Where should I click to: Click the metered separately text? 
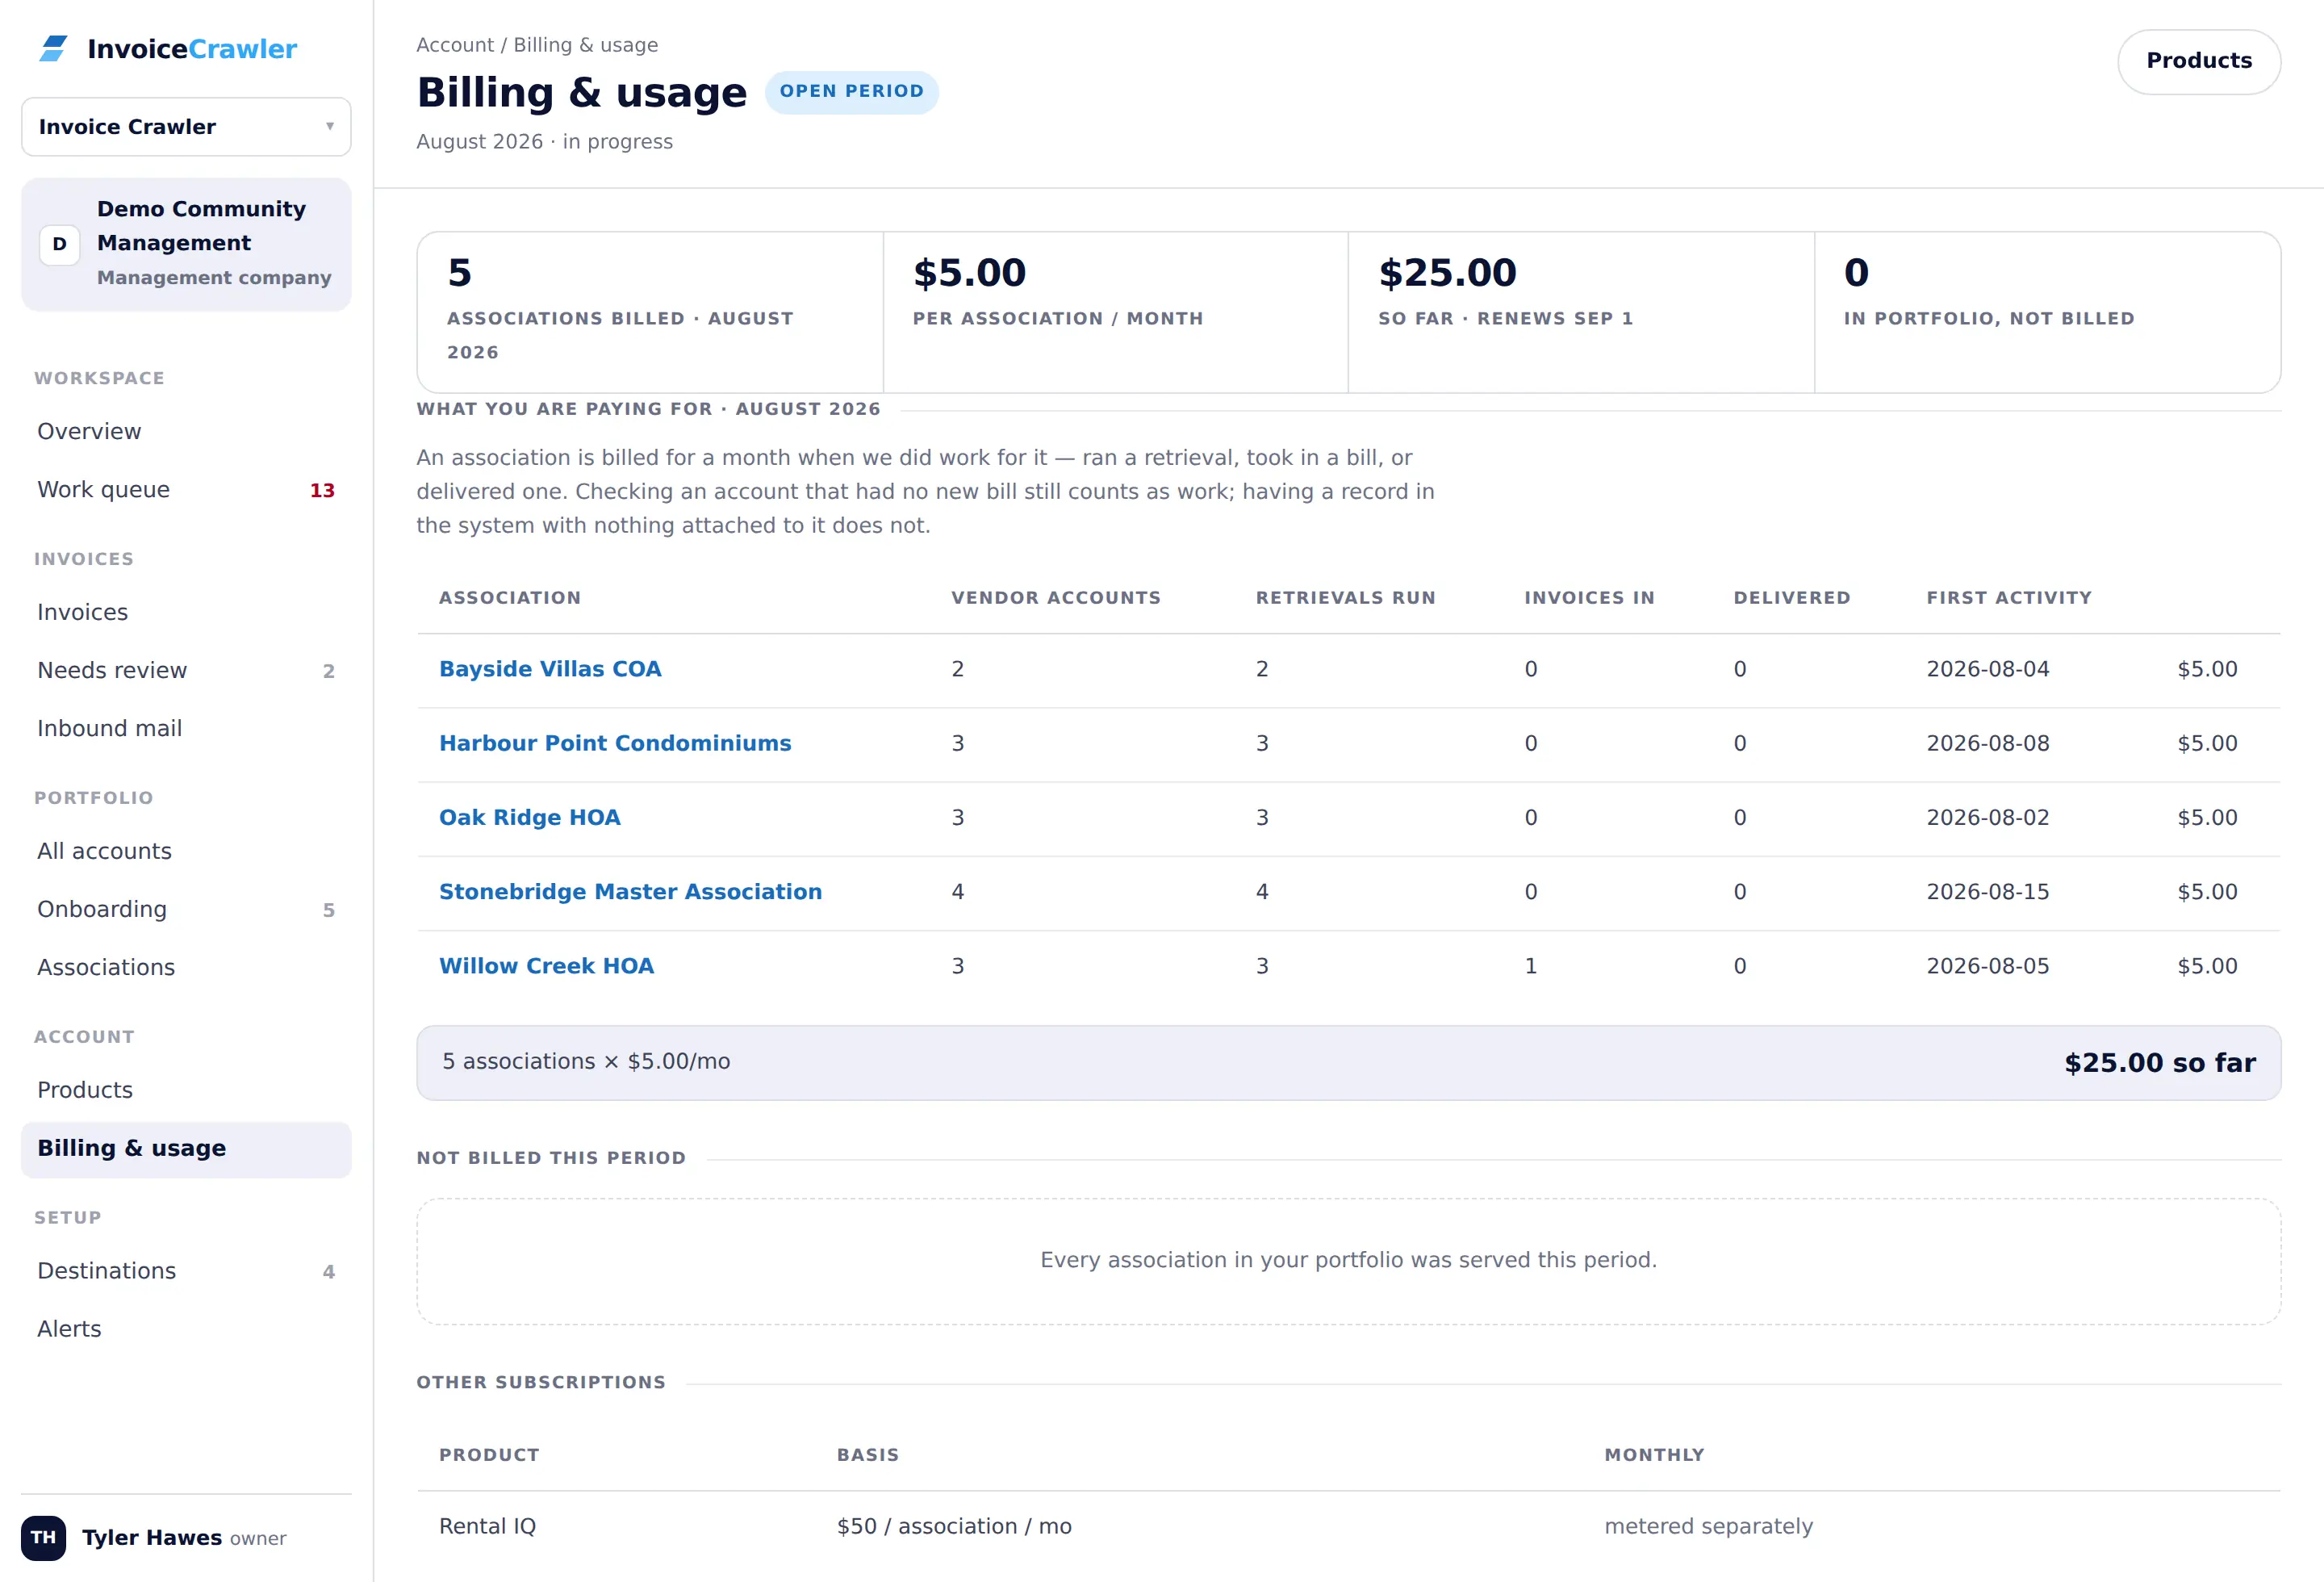pyautogui.click(x=1708, y=1526)
